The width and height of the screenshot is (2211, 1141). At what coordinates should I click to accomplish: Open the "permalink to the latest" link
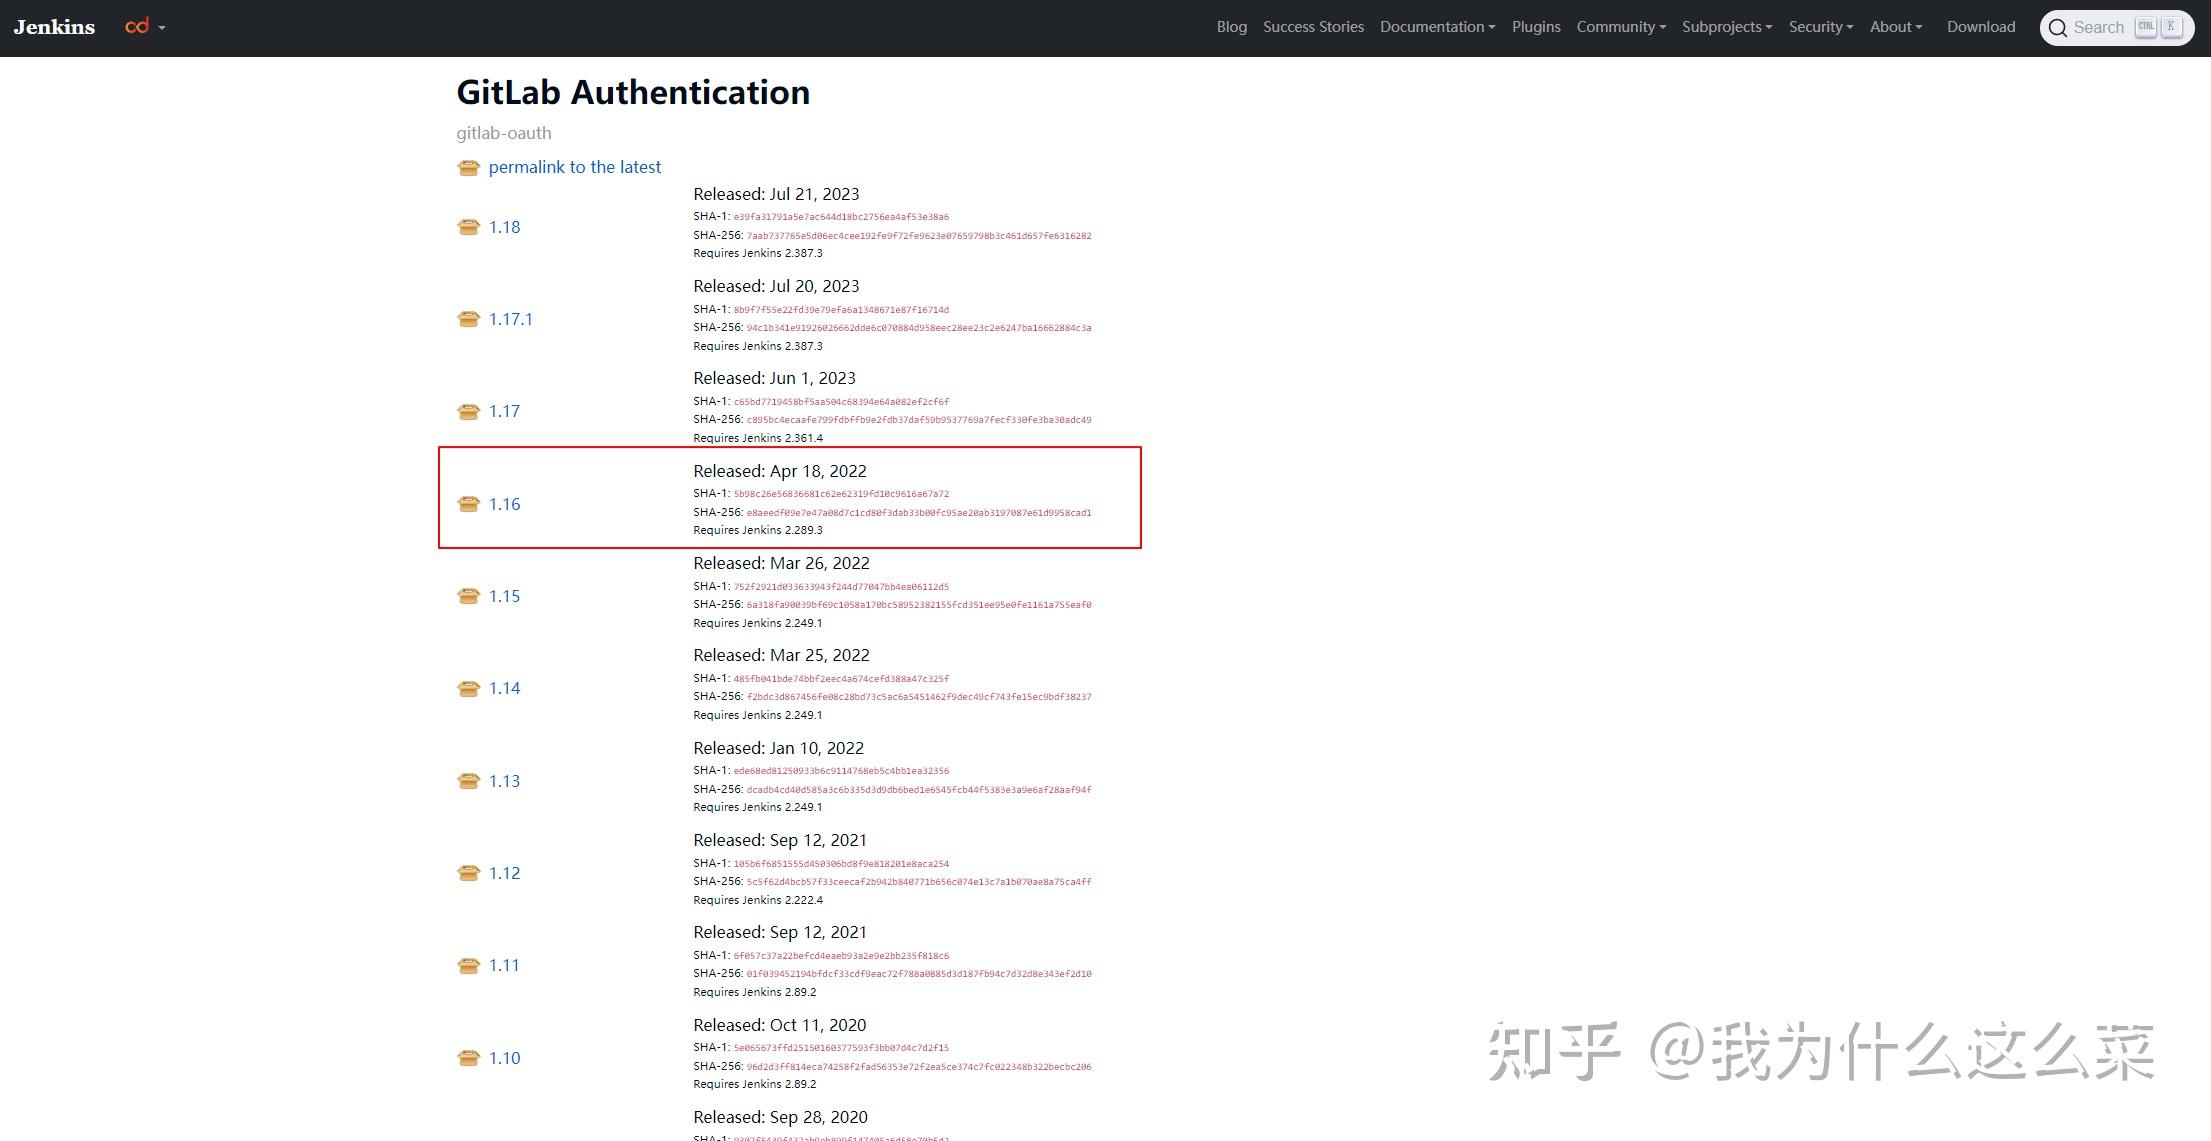[x=574, y=167]
